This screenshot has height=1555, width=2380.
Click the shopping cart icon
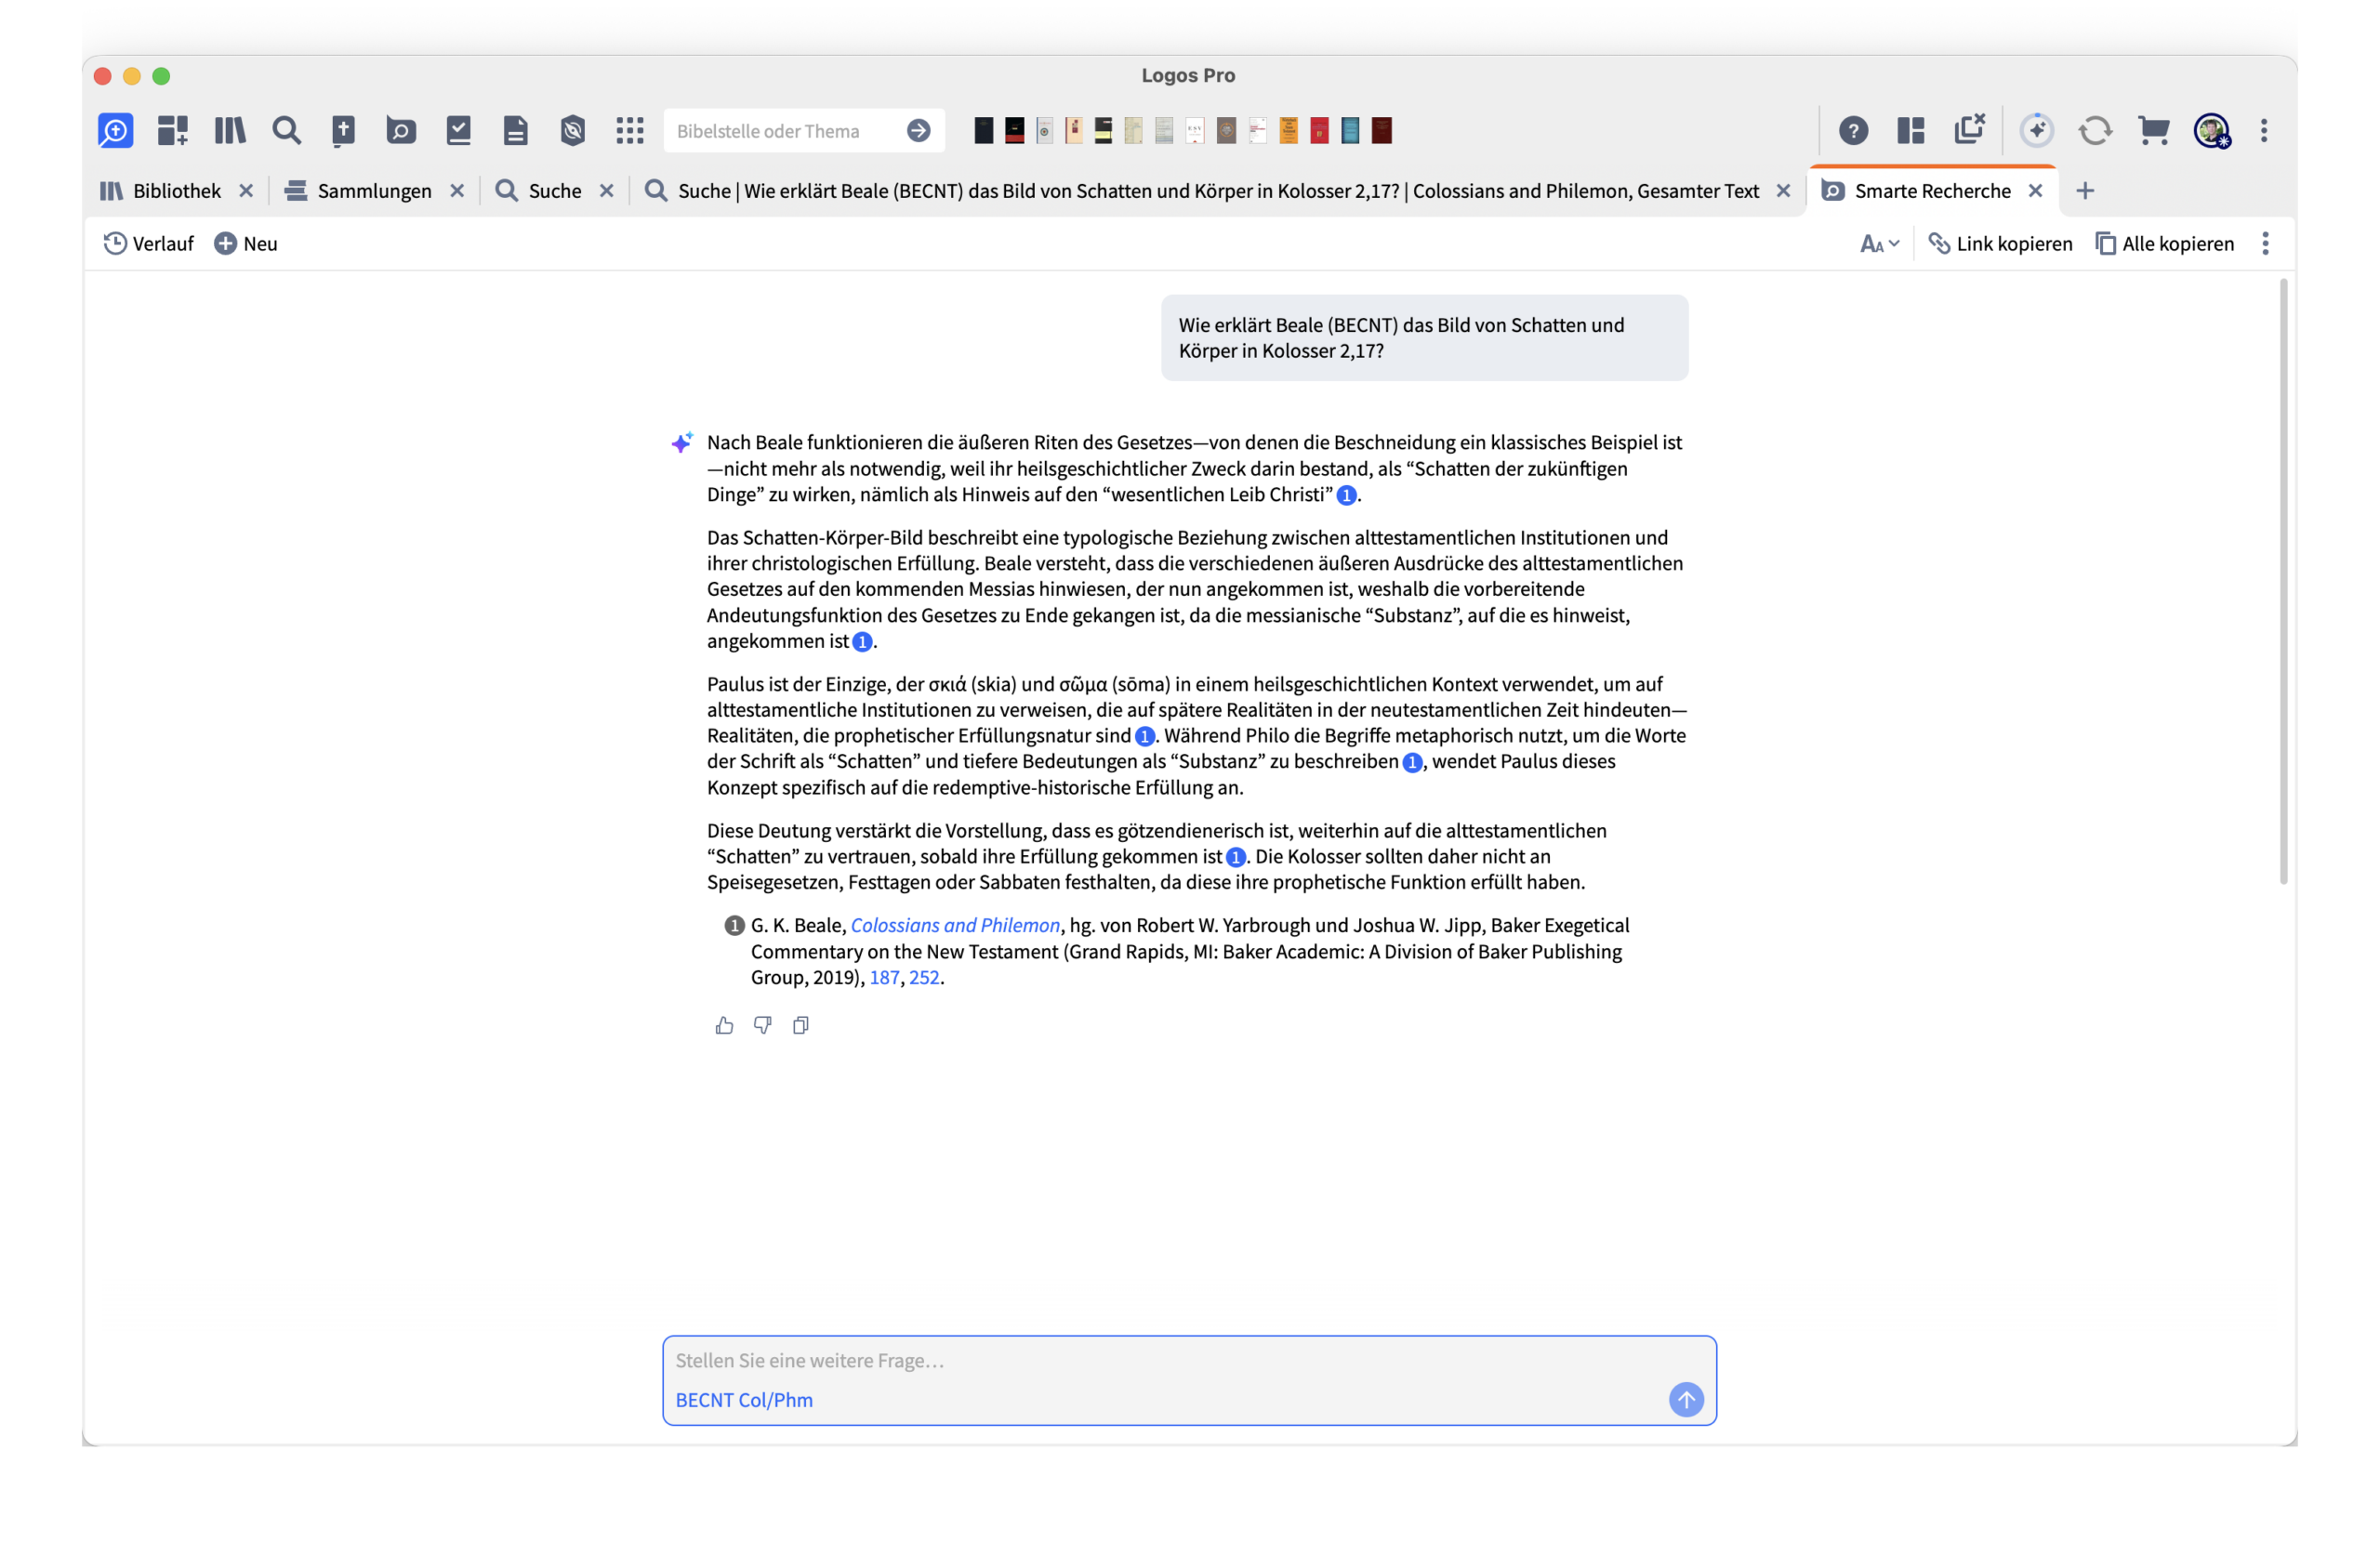2153,130
